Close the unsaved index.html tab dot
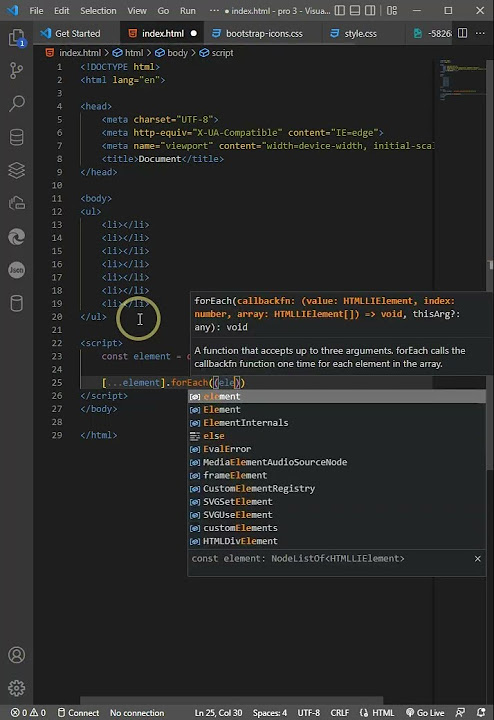The width and height of the screenshot is (494, 720). click(194, 34)
